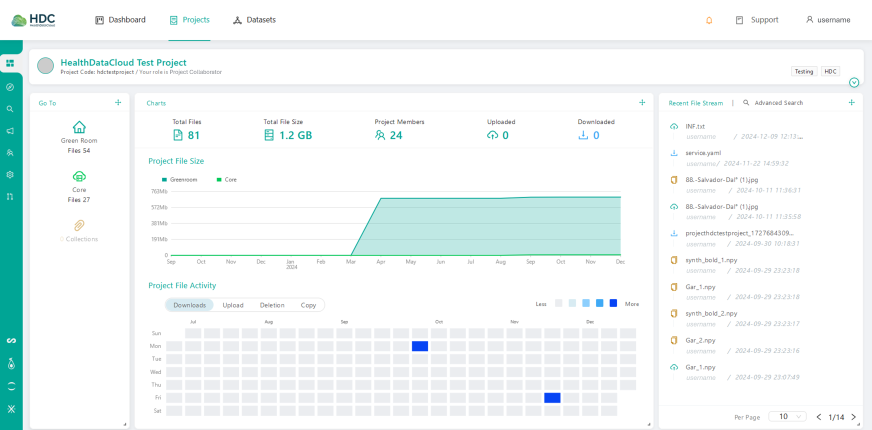
Task: Click the HDC HealthDataCloud logo
Action: 33,20
